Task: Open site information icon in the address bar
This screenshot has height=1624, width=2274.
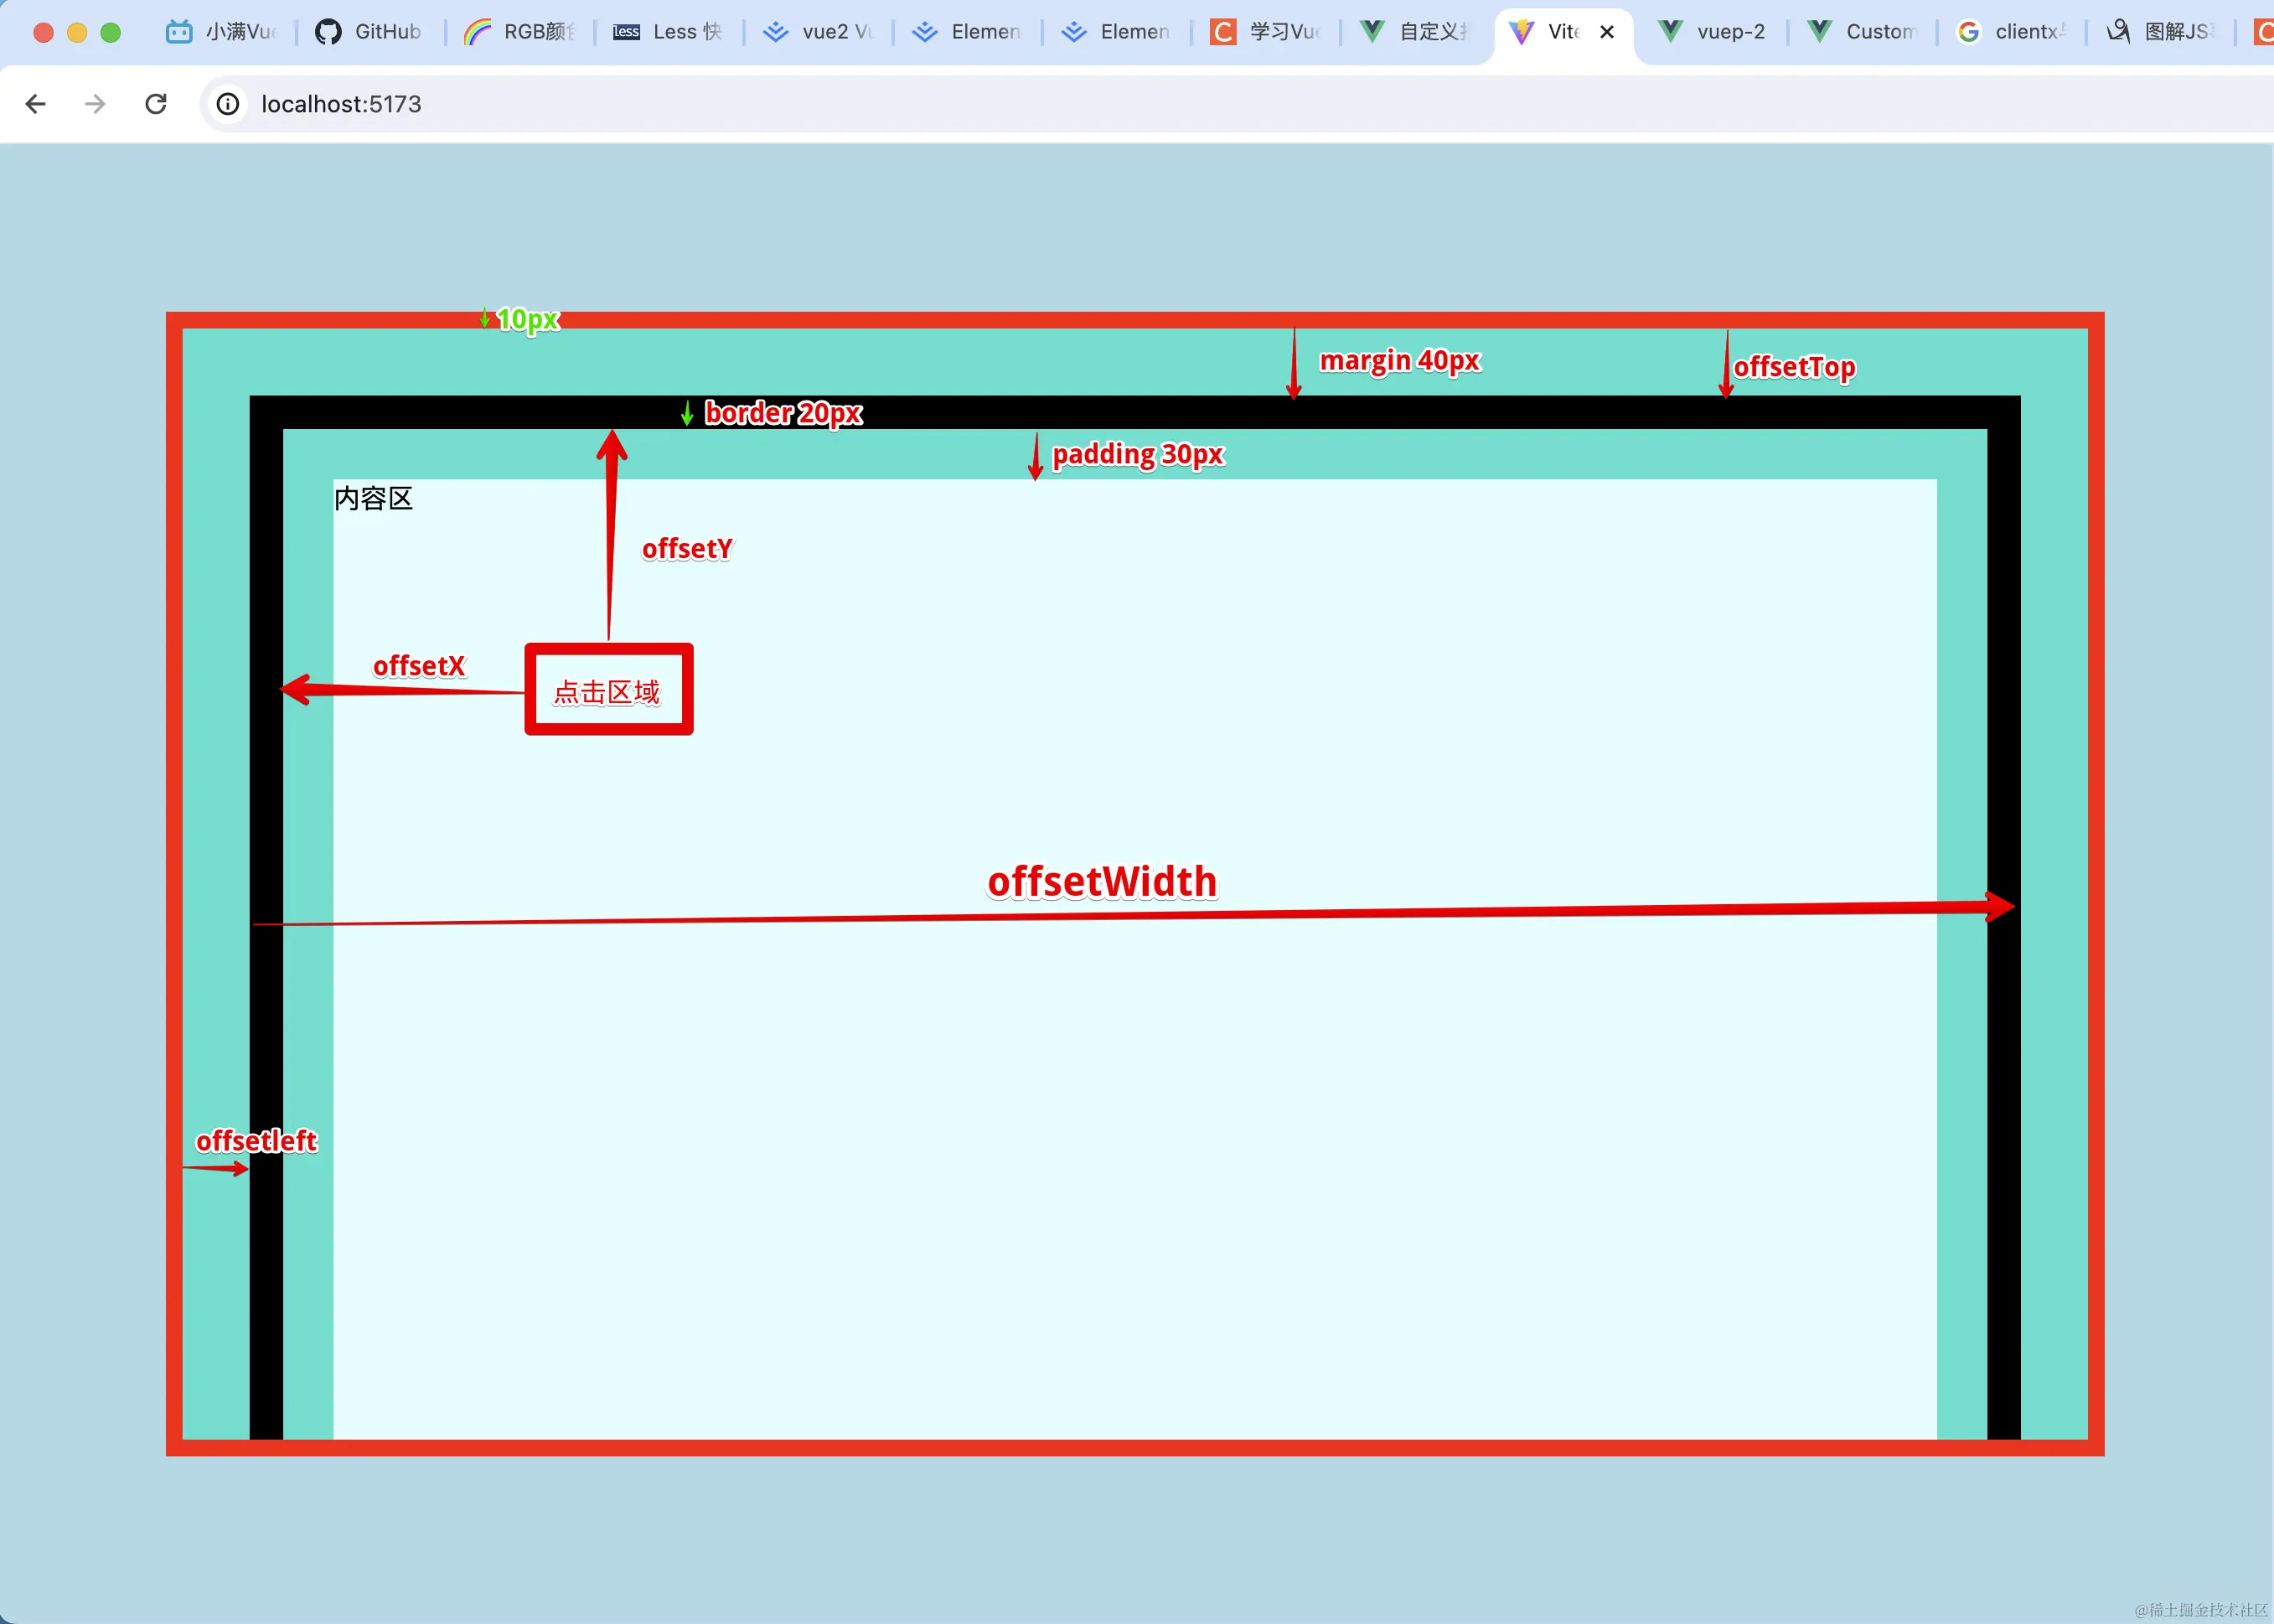Action: pyautogui.click(x=228, y=103)
